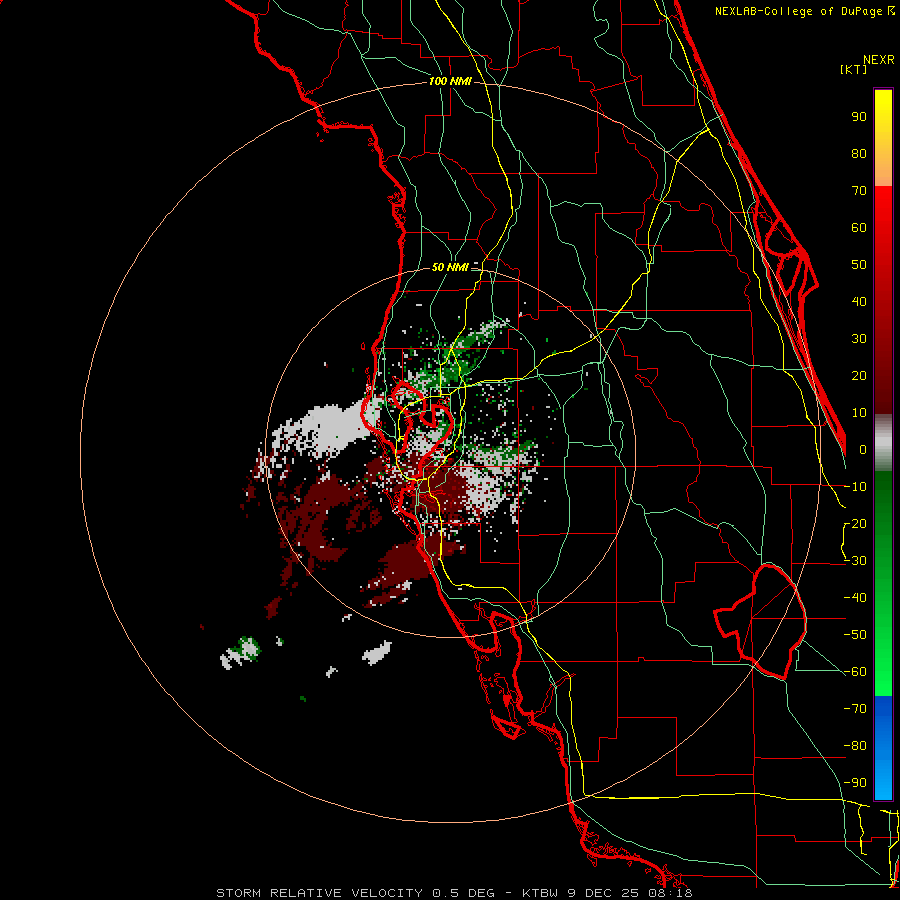This screenshot has height=900, width=900.
Task: Click the blue segment of the velocity color bar
Action: click(883, 748)
